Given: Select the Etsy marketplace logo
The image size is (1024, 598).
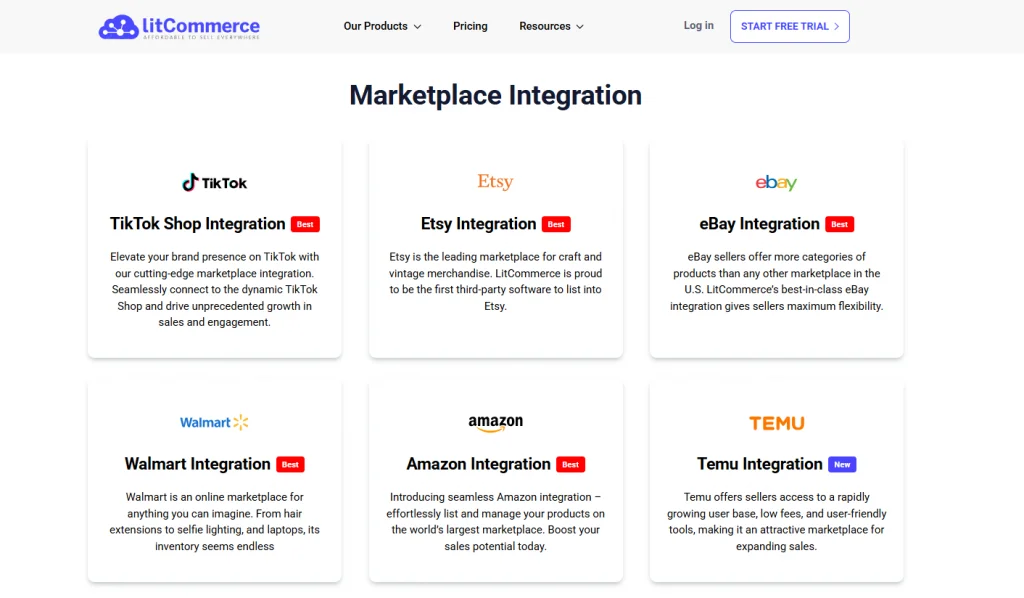Looking at the screenshot, I should pos(495,181).
